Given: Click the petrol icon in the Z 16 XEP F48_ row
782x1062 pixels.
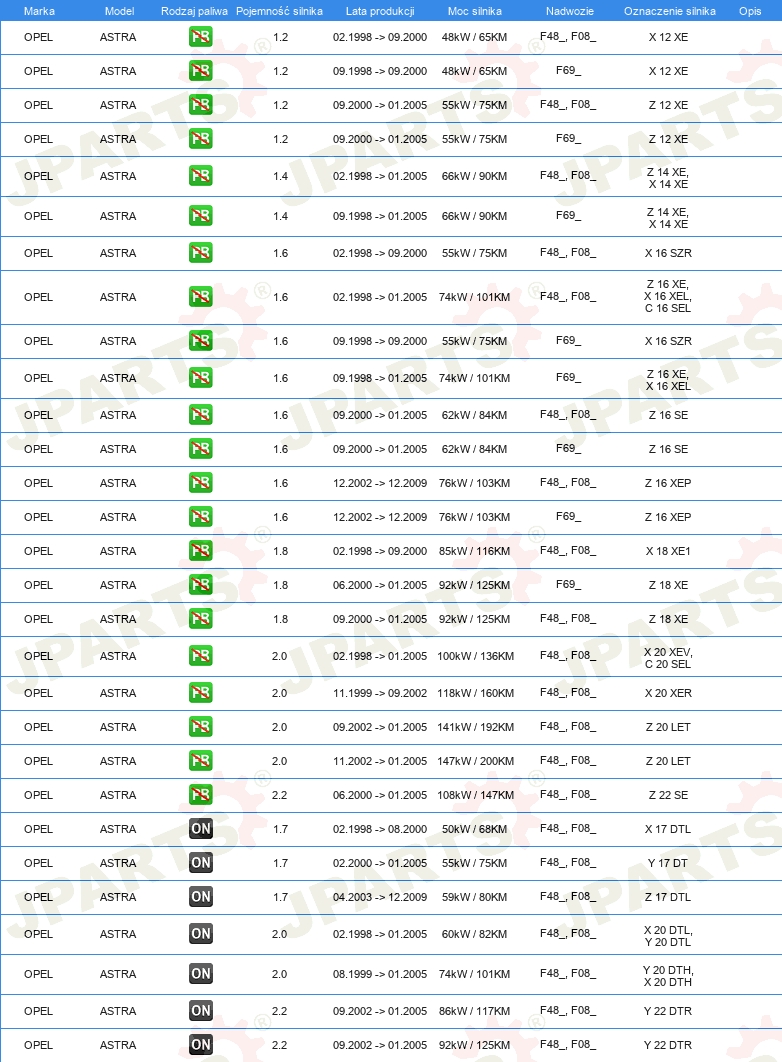Looking at the screenshot, I should (x=200, y=482).
